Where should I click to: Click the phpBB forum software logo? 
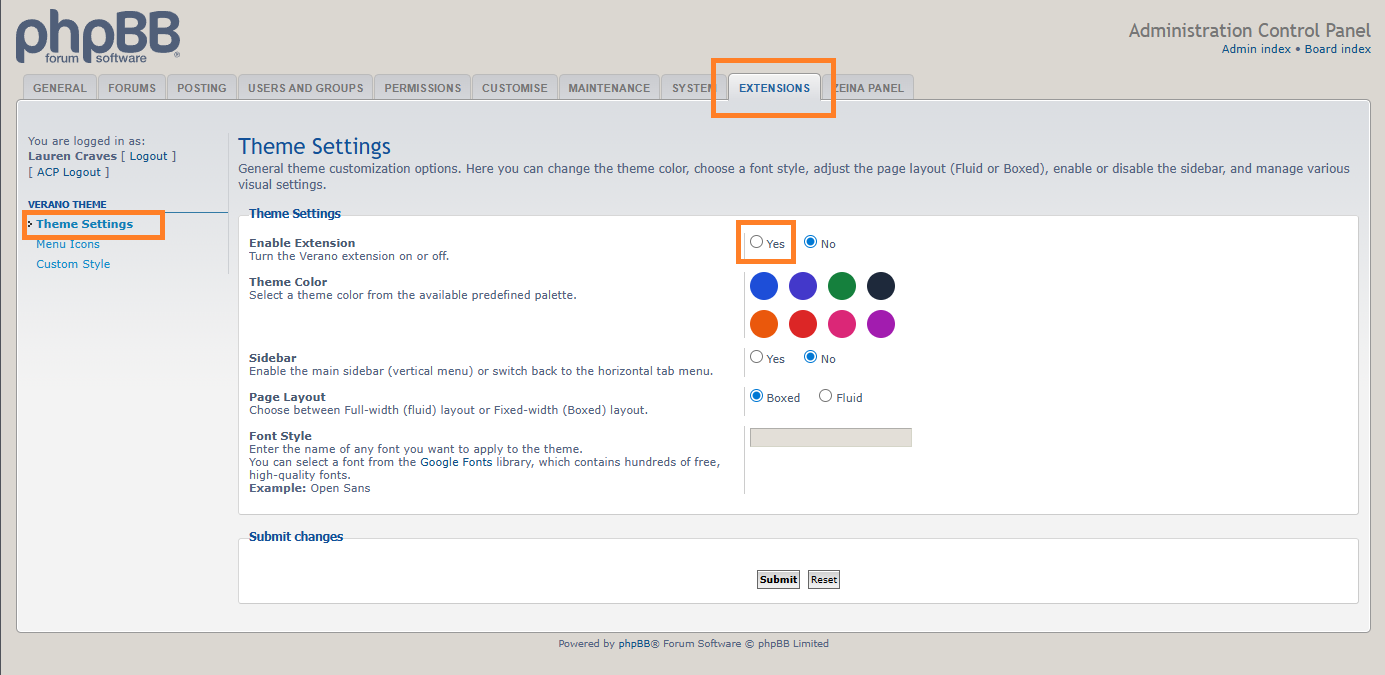(x=97, y=37)
